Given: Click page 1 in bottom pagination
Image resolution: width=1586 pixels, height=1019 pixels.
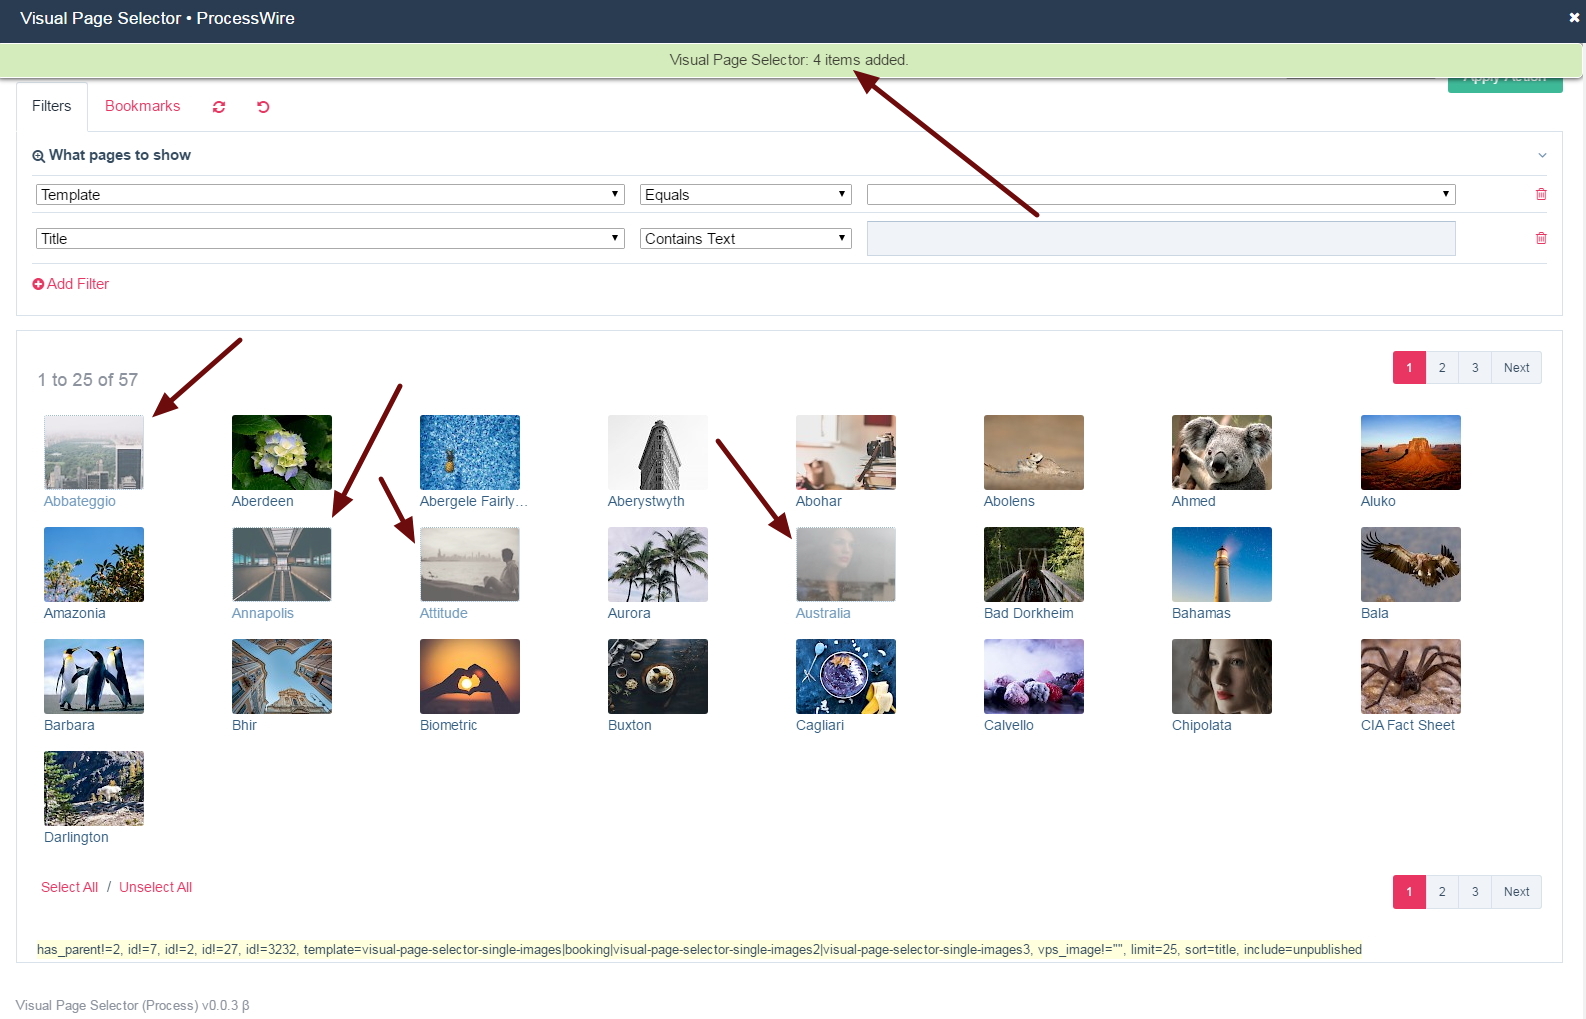Looking at the screenshot, I should [1409, 892].
